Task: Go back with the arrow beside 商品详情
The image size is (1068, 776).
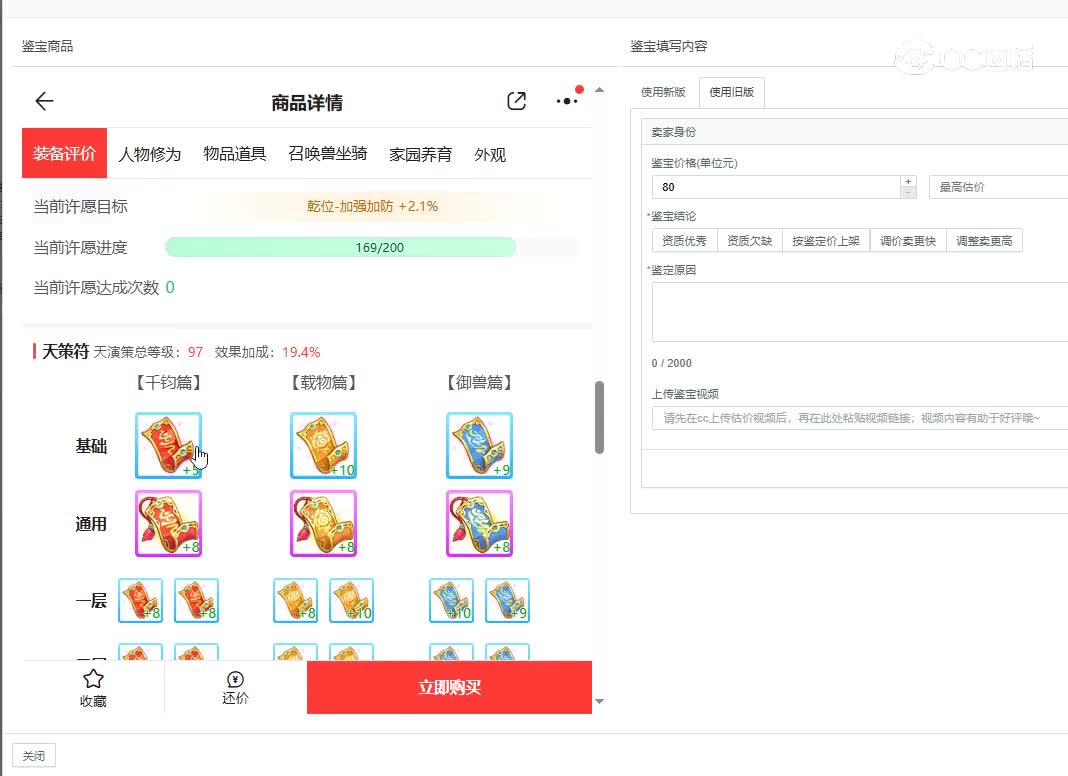Action: 44,102
